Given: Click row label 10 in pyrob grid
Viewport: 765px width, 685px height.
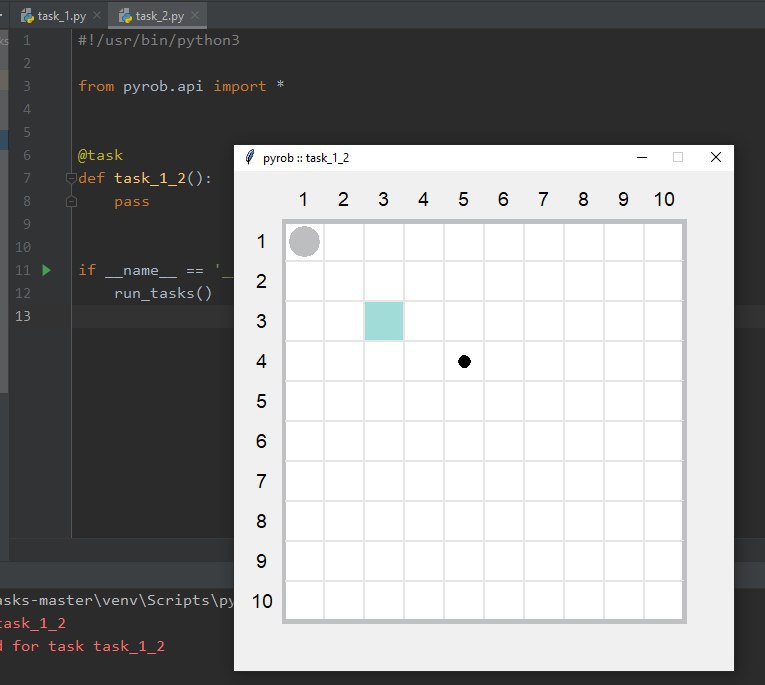Looking at the screenshot, I should pyautogui.click(x=262, y=601).
